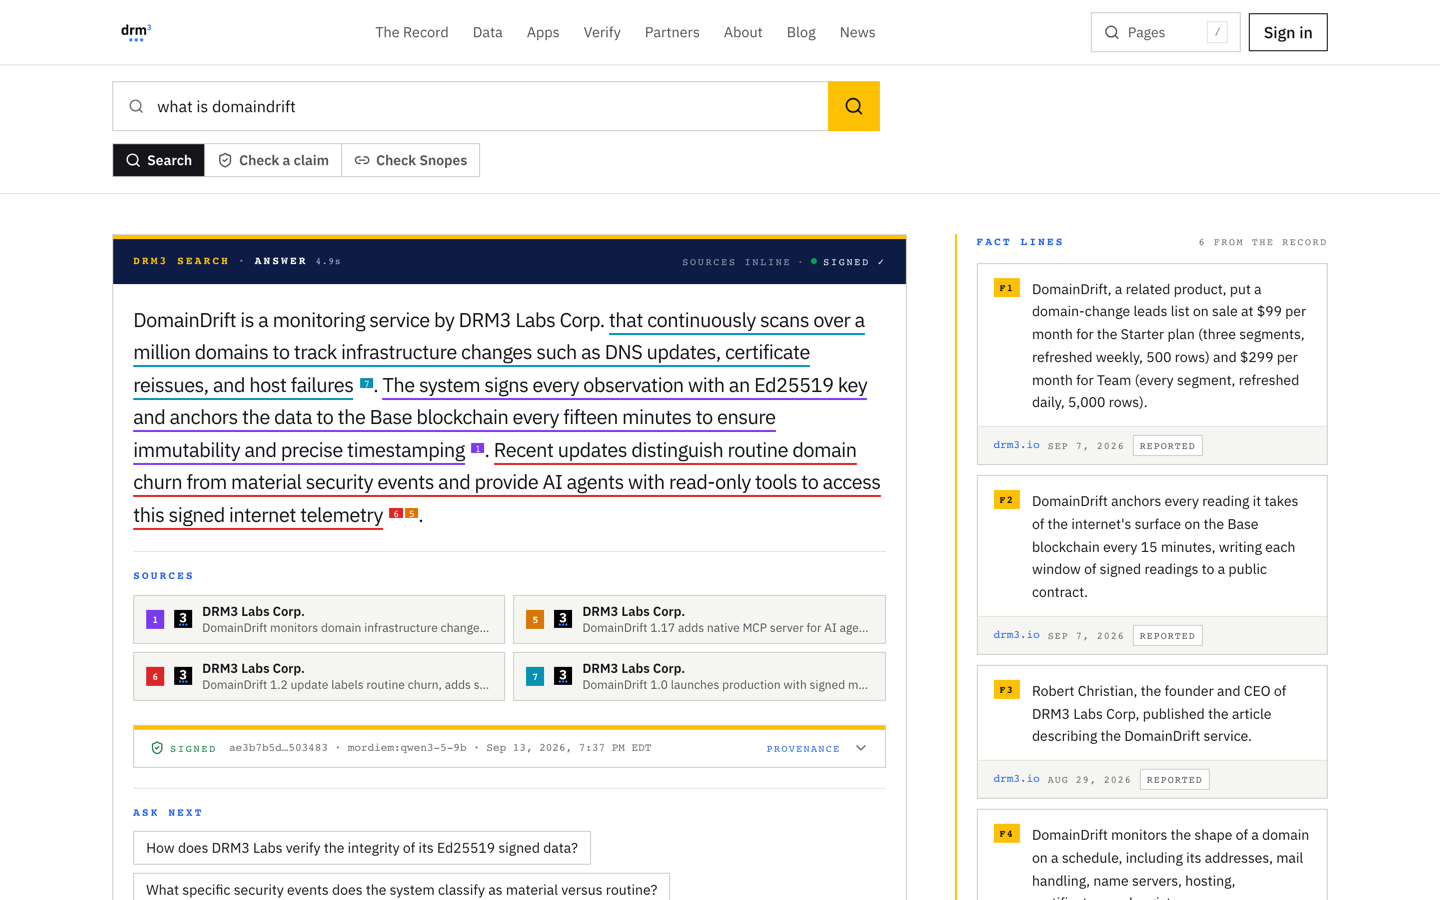Image resolution: width=1440 pixels, height=900 pixels.
Task: Click the SOURCES heading label
Action: tap(164, 576)
